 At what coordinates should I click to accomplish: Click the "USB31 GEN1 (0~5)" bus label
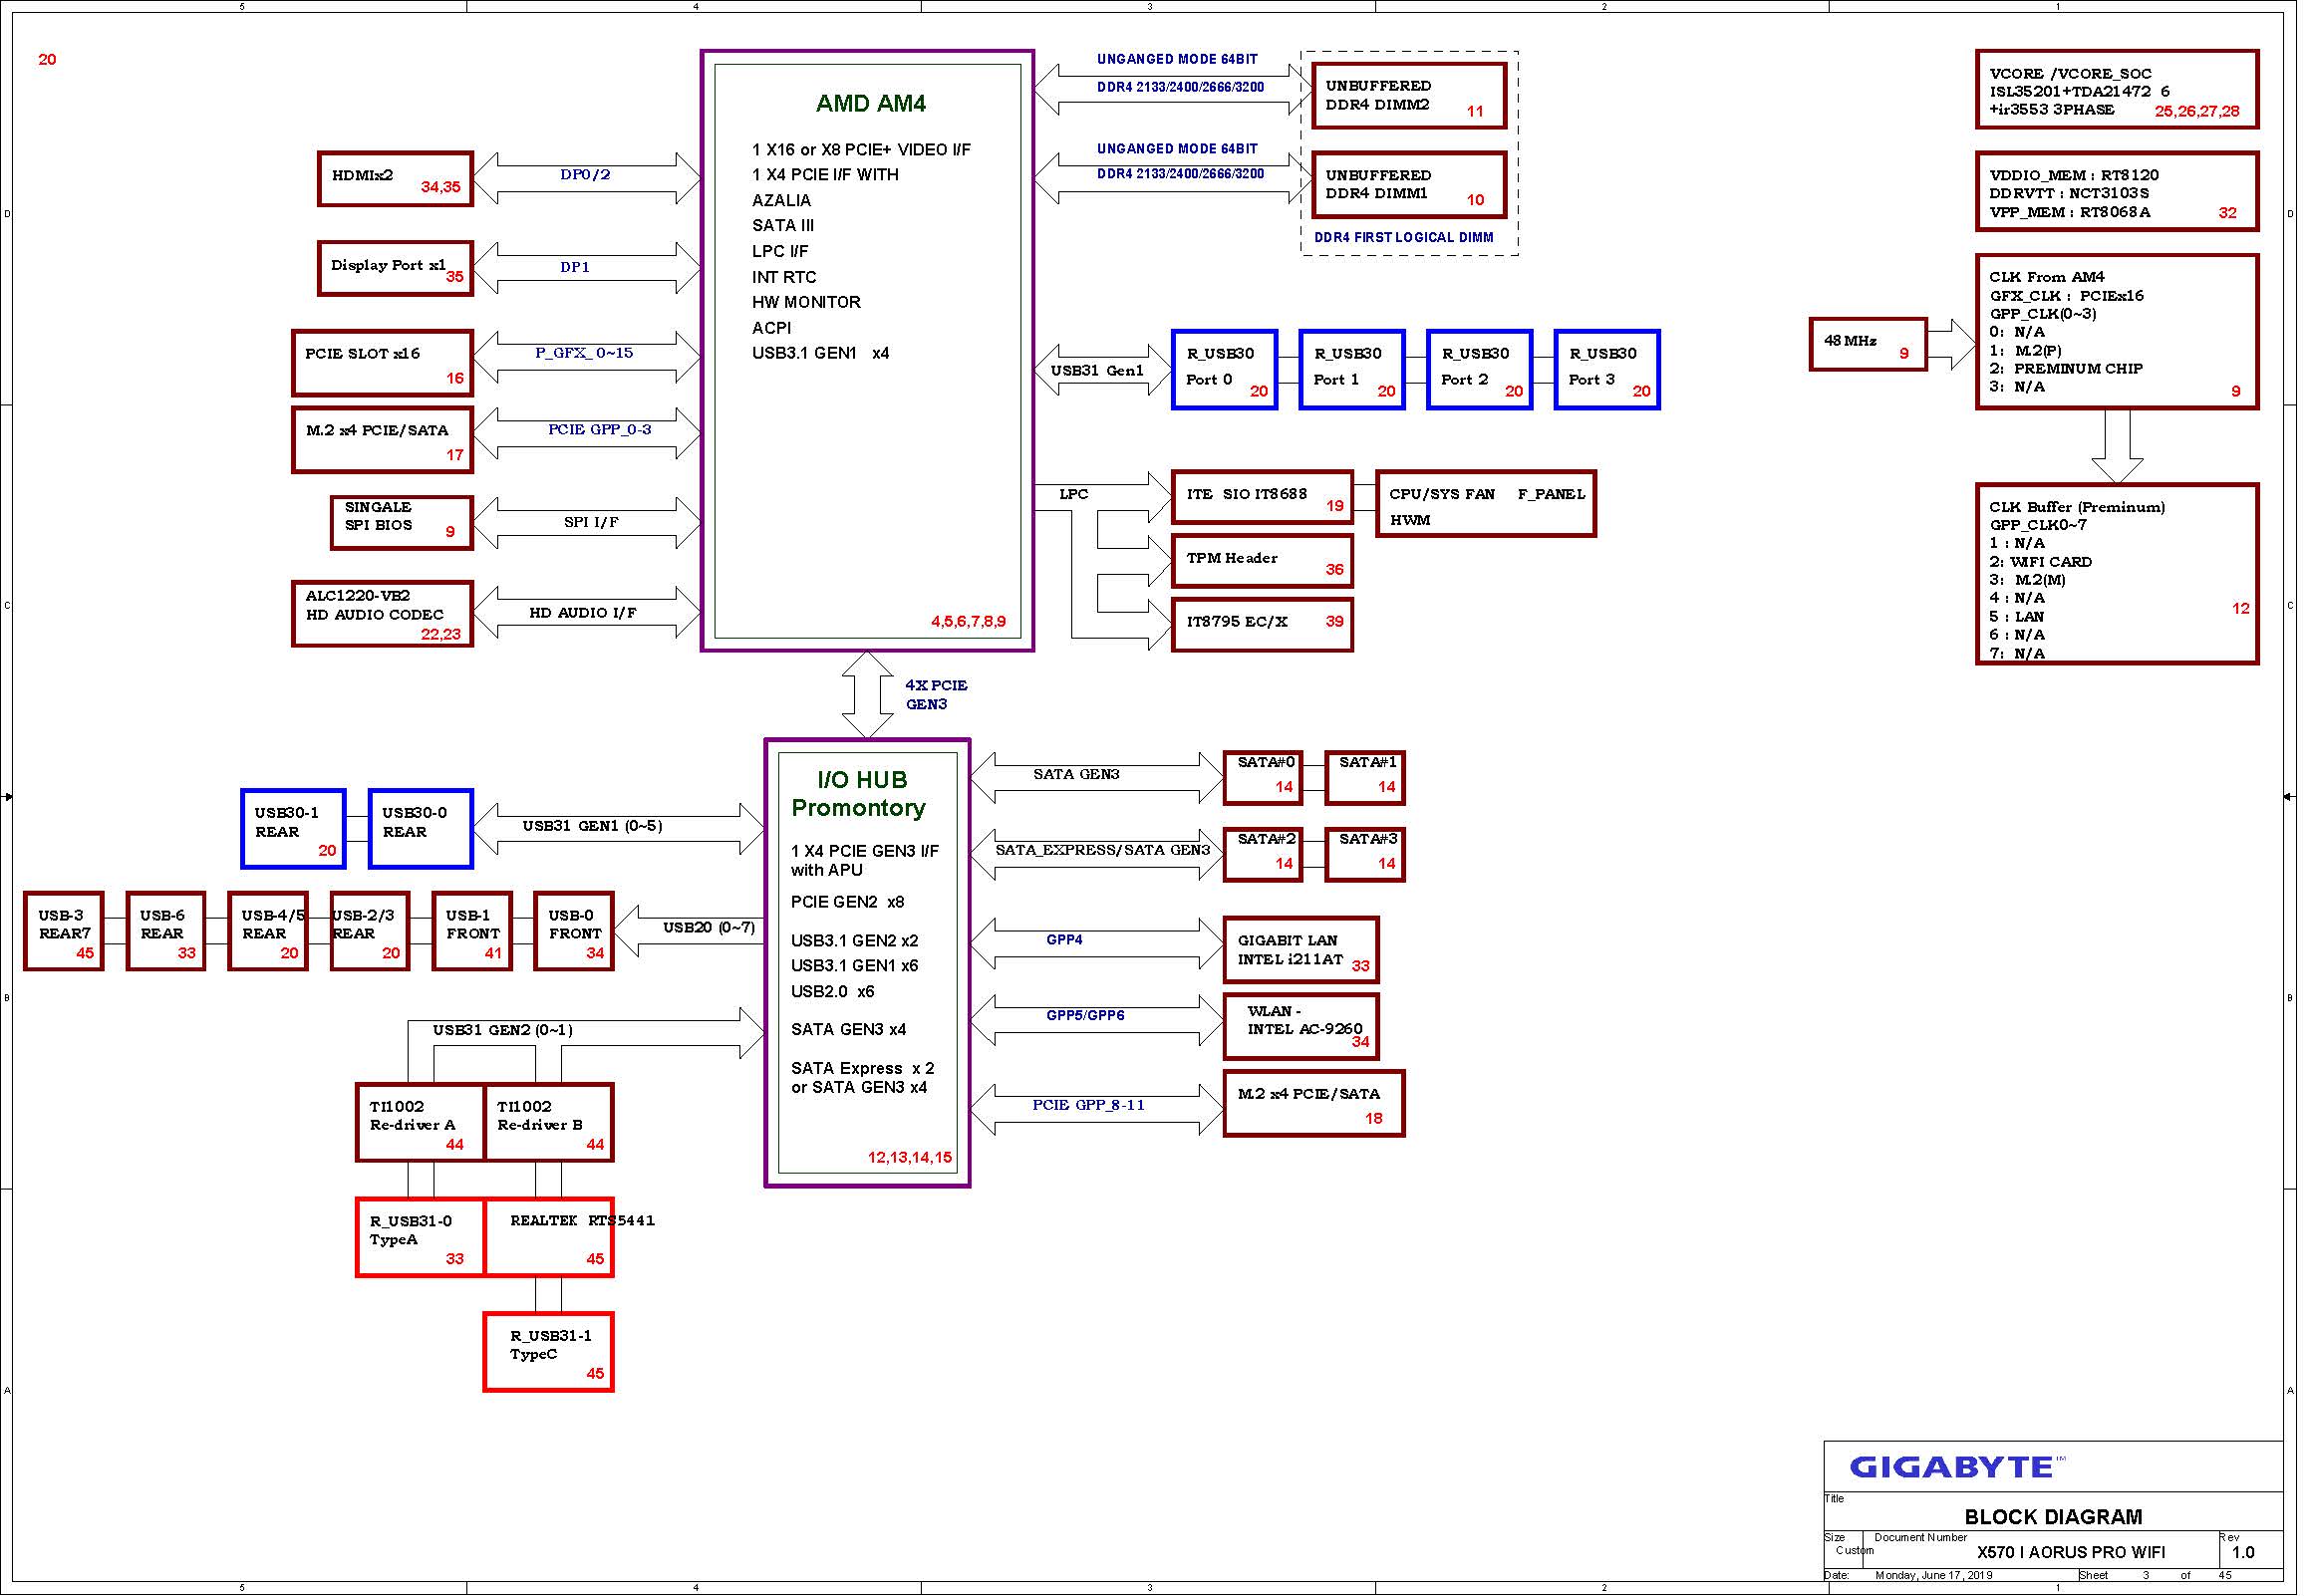point(594,827)
